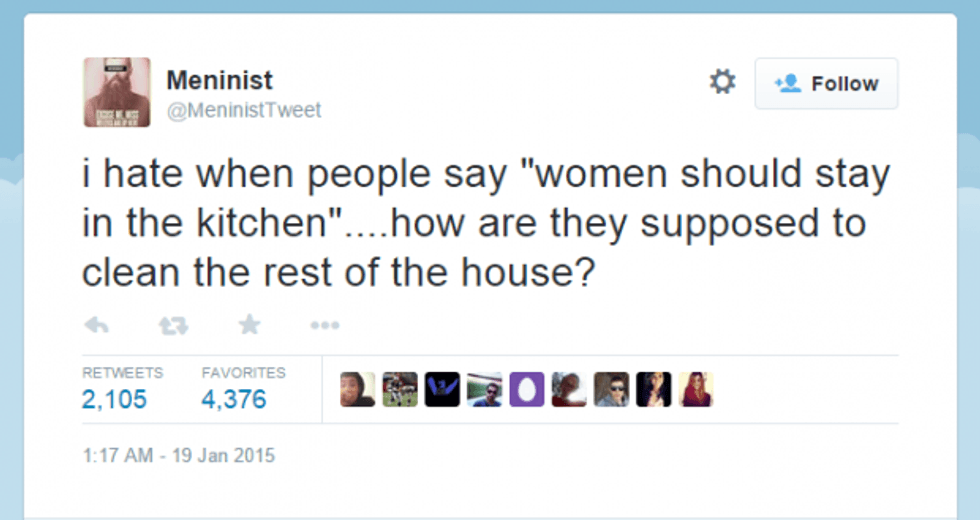The width and height of the screenshot is (980, 520).
Task: Open the seventh avatar, man in gray hoodie
Action: click(x=611, y=390)
